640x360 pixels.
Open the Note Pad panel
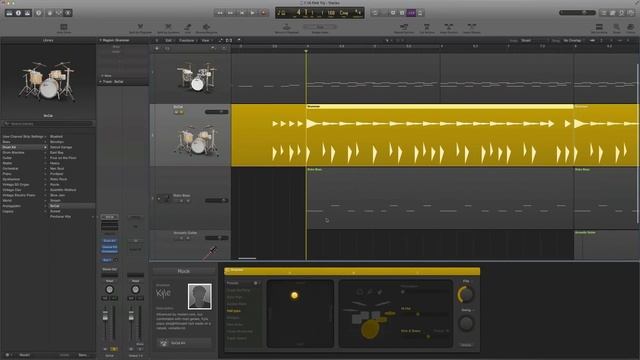[x=613, y=13]
